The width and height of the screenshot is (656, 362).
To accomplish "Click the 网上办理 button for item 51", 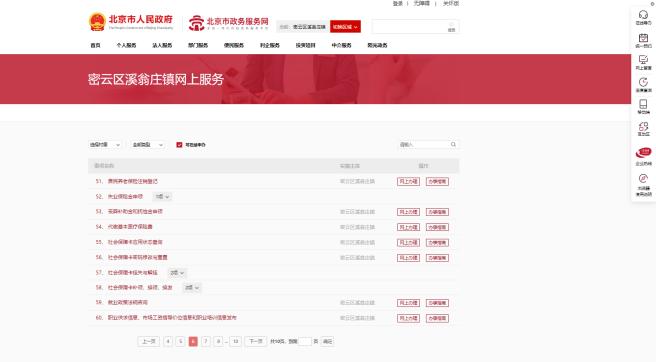I will point(408,181).
